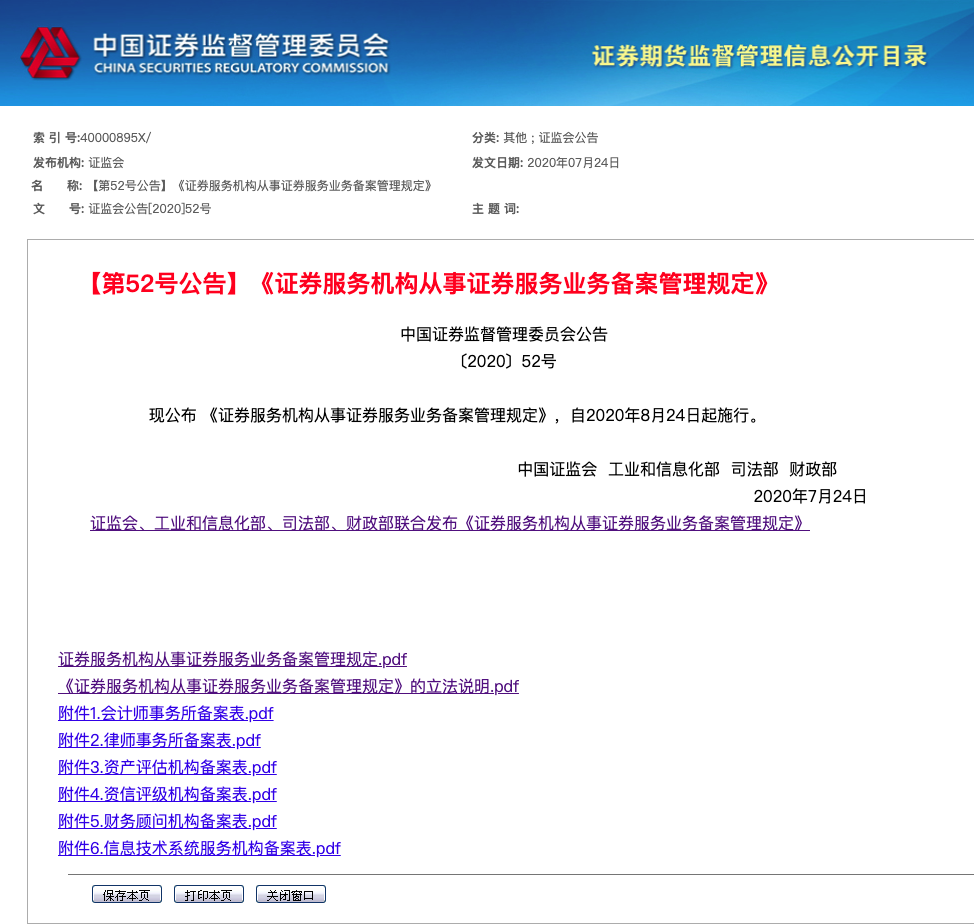
Task: Open 证券服务机构从事证券服务业务备案管理规定.pdf
Action: pyautogui.click(x=232, y=660)
